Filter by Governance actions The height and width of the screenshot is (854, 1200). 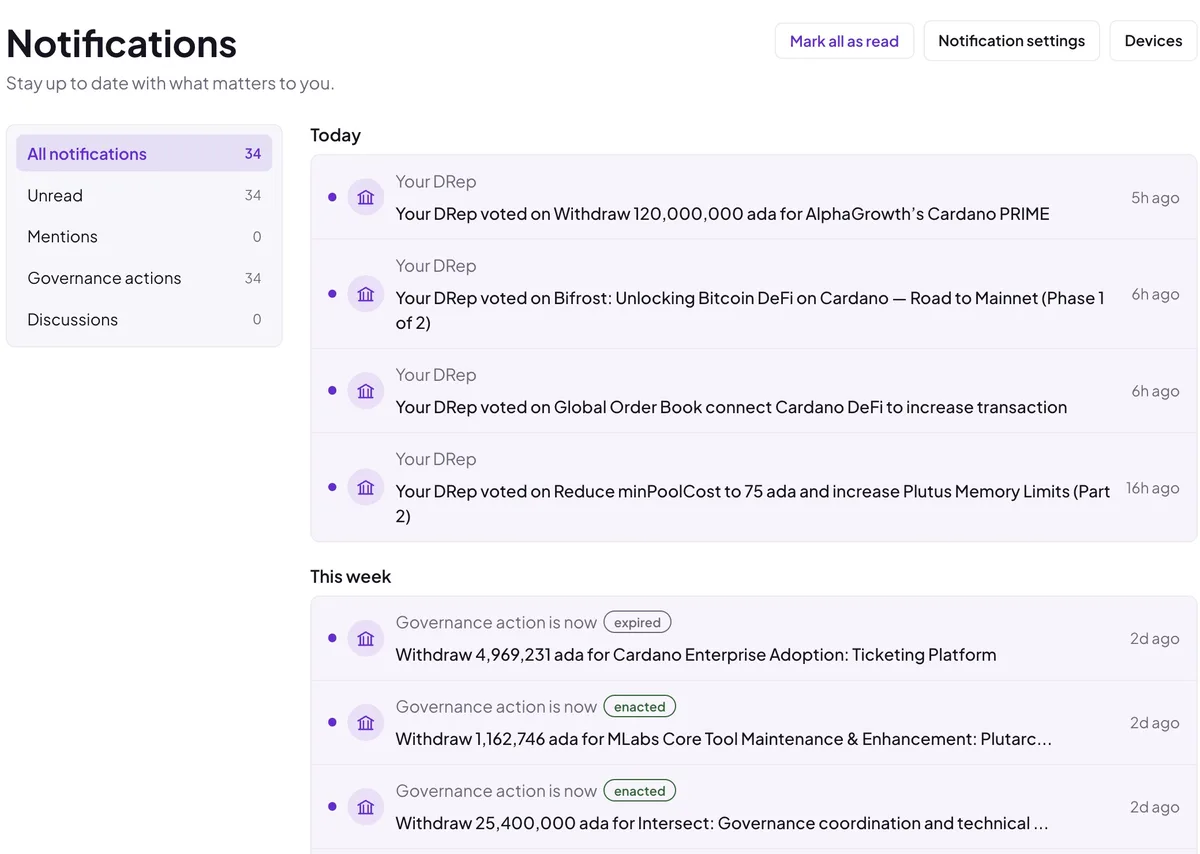pyautogui.click(x=144, y=278)
